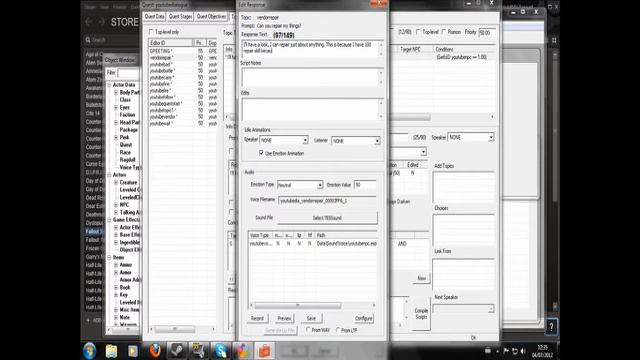The width and height of the screenshot is (640, 360).
Task: Switch to Quest Objectives tab
Action: pos(211,16)
